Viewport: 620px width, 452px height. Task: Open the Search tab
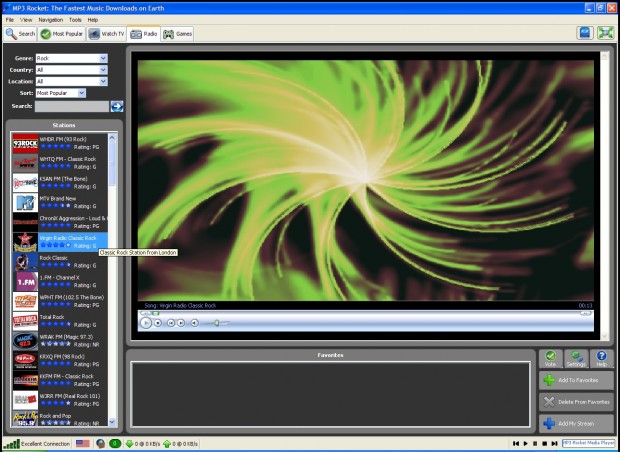(21, 34)
